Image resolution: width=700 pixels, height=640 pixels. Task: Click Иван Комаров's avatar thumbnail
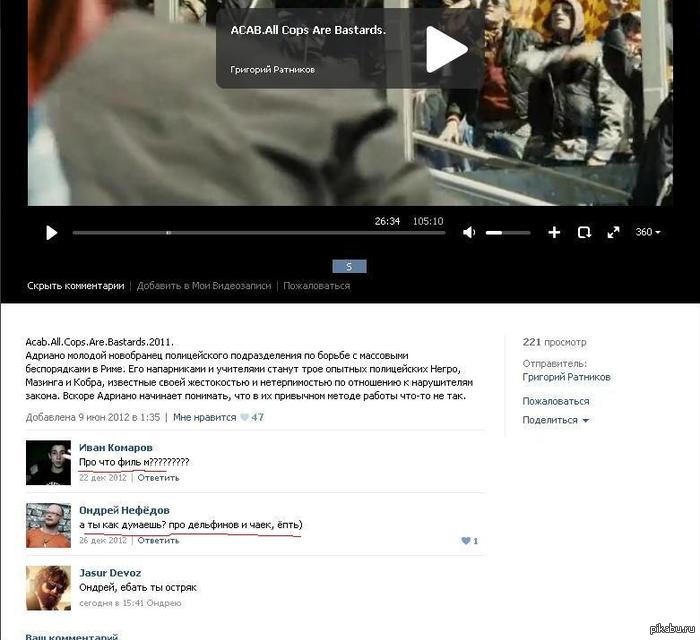click(48, 462)
